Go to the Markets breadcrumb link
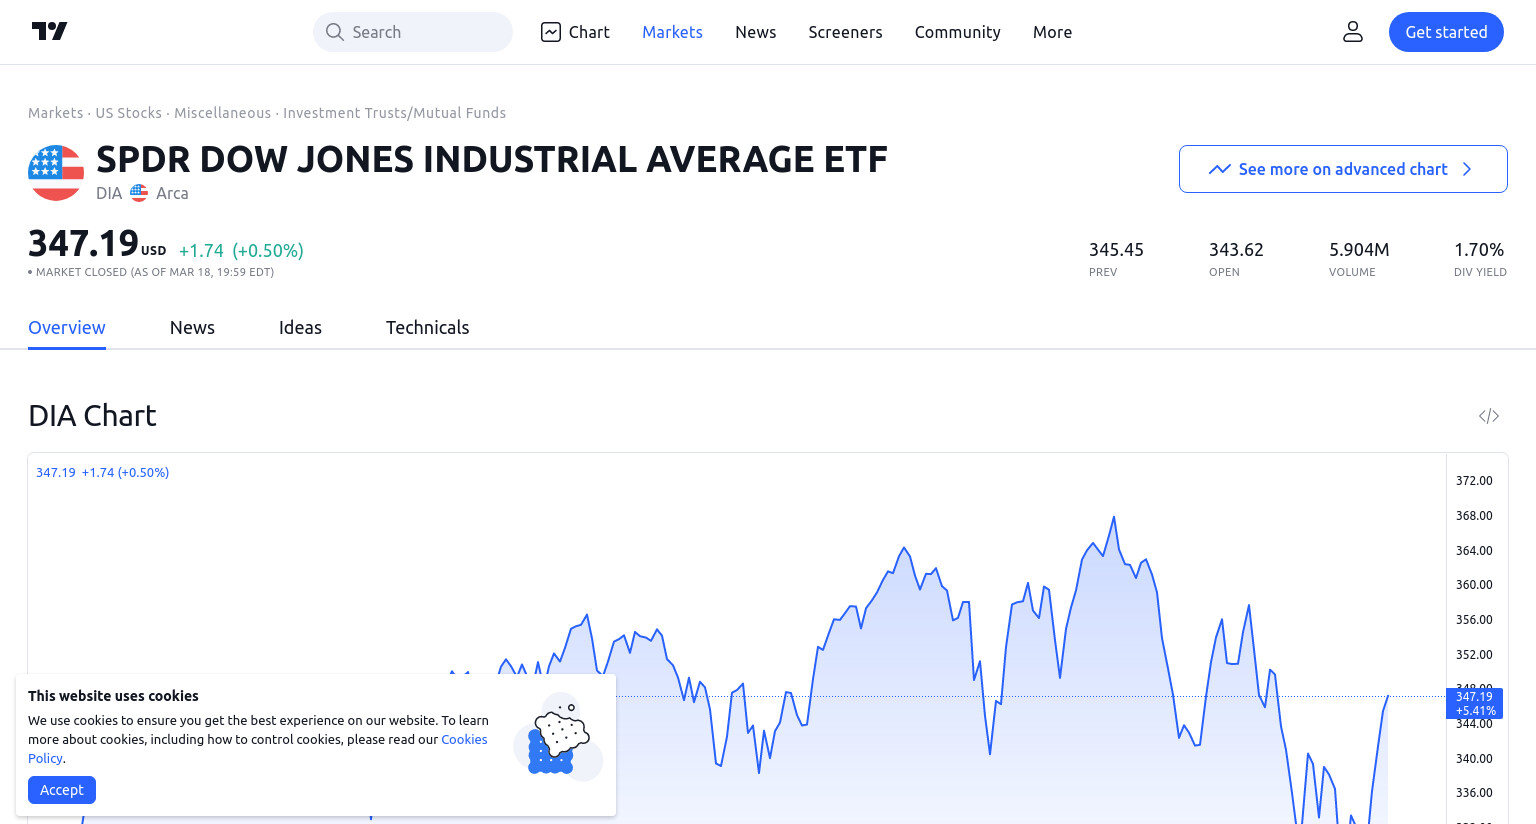The height and width of the screenshot is (824, 1536). pos(56,113)
